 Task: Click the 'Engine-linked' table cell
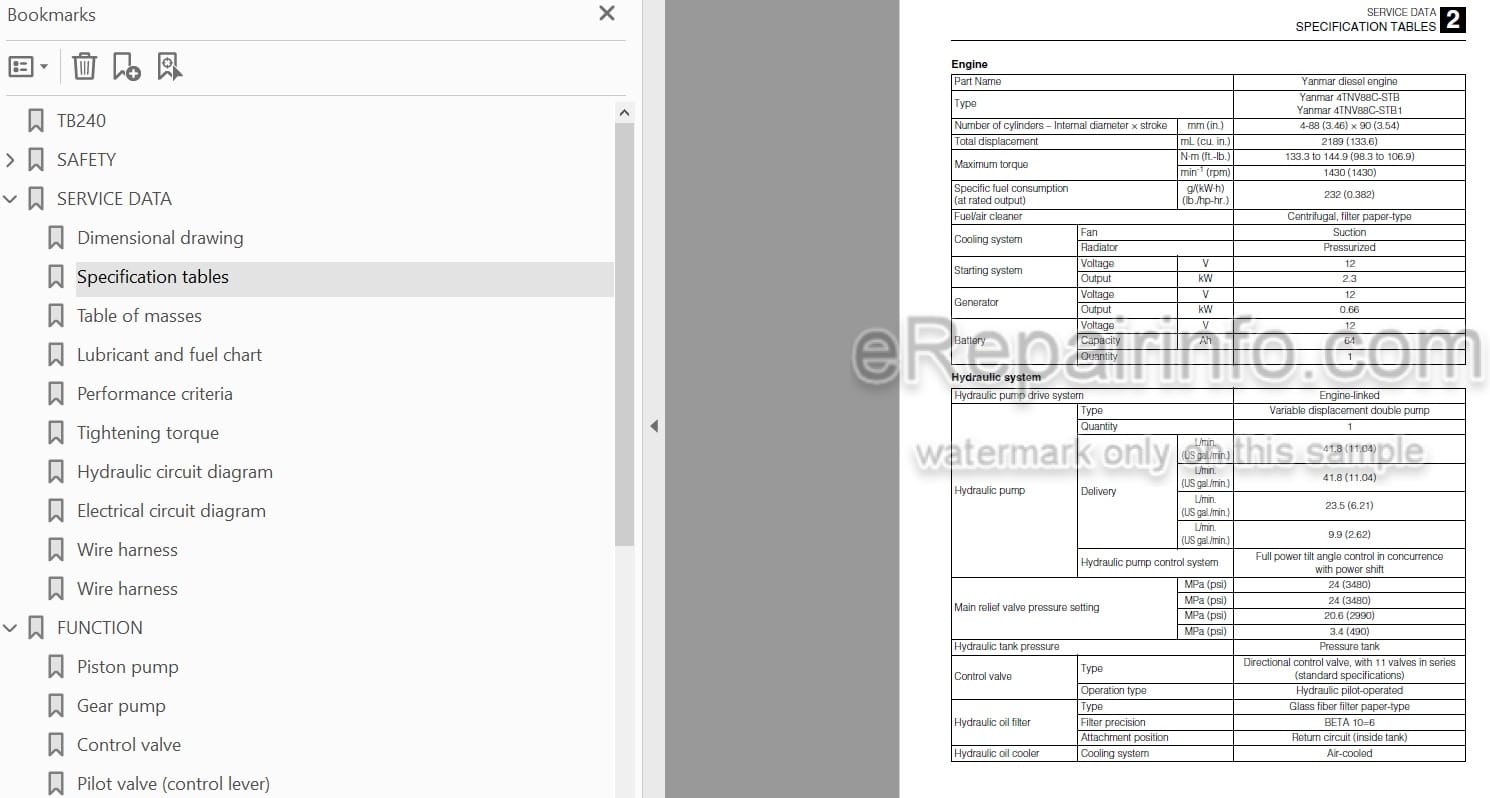[x=1349, y=396]
